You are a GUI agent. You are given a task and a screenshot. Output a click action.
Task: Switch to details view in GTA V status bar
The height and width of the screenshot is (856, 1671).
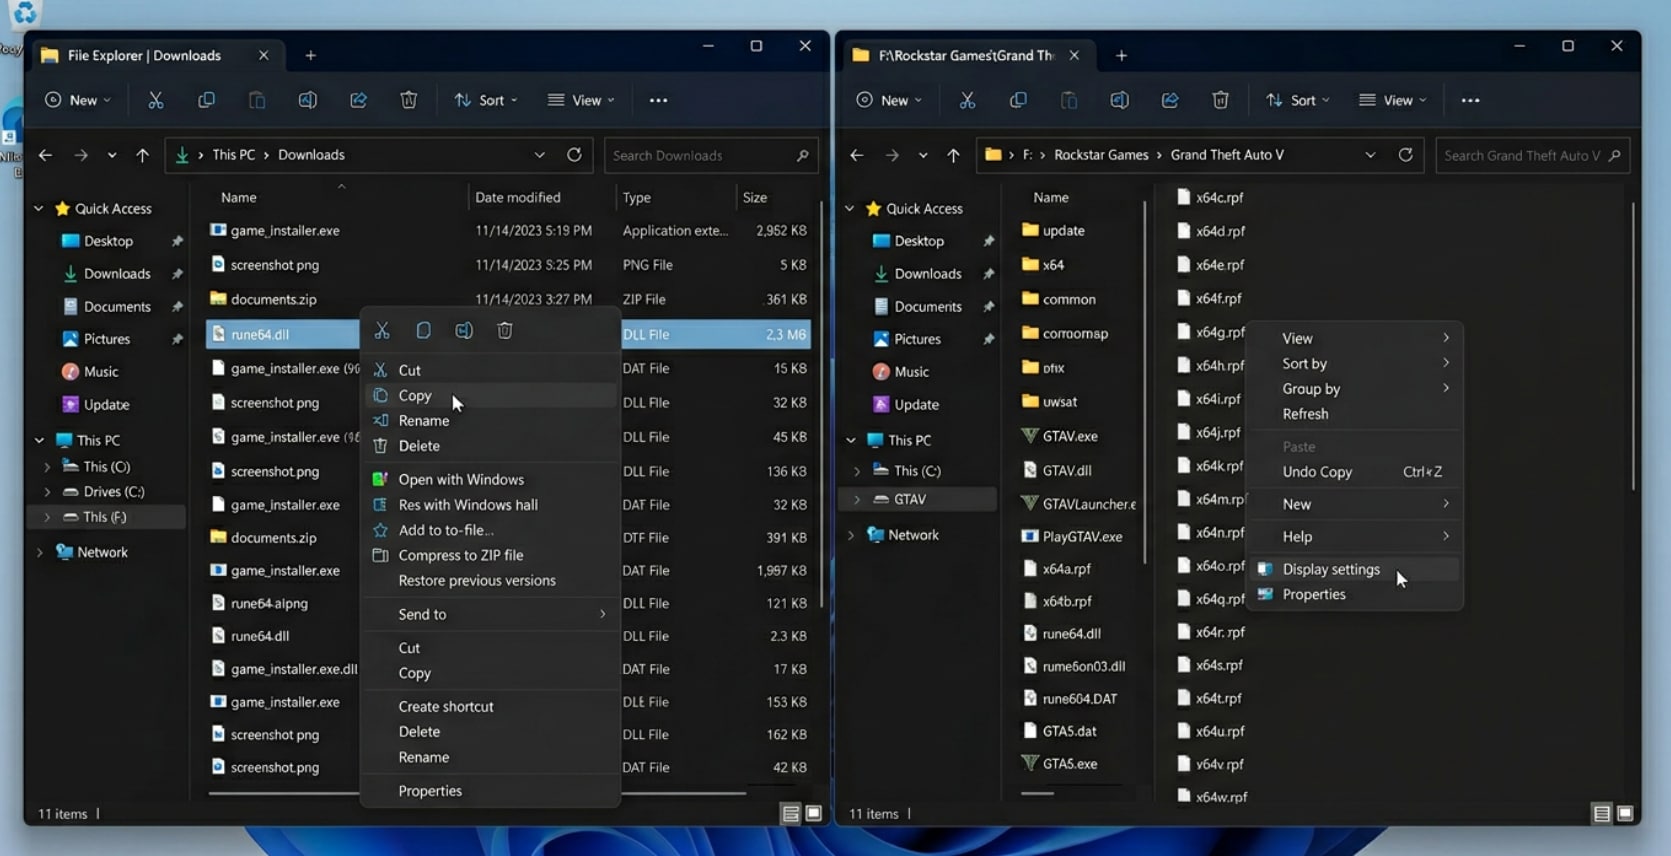[x=1601, y=814]
